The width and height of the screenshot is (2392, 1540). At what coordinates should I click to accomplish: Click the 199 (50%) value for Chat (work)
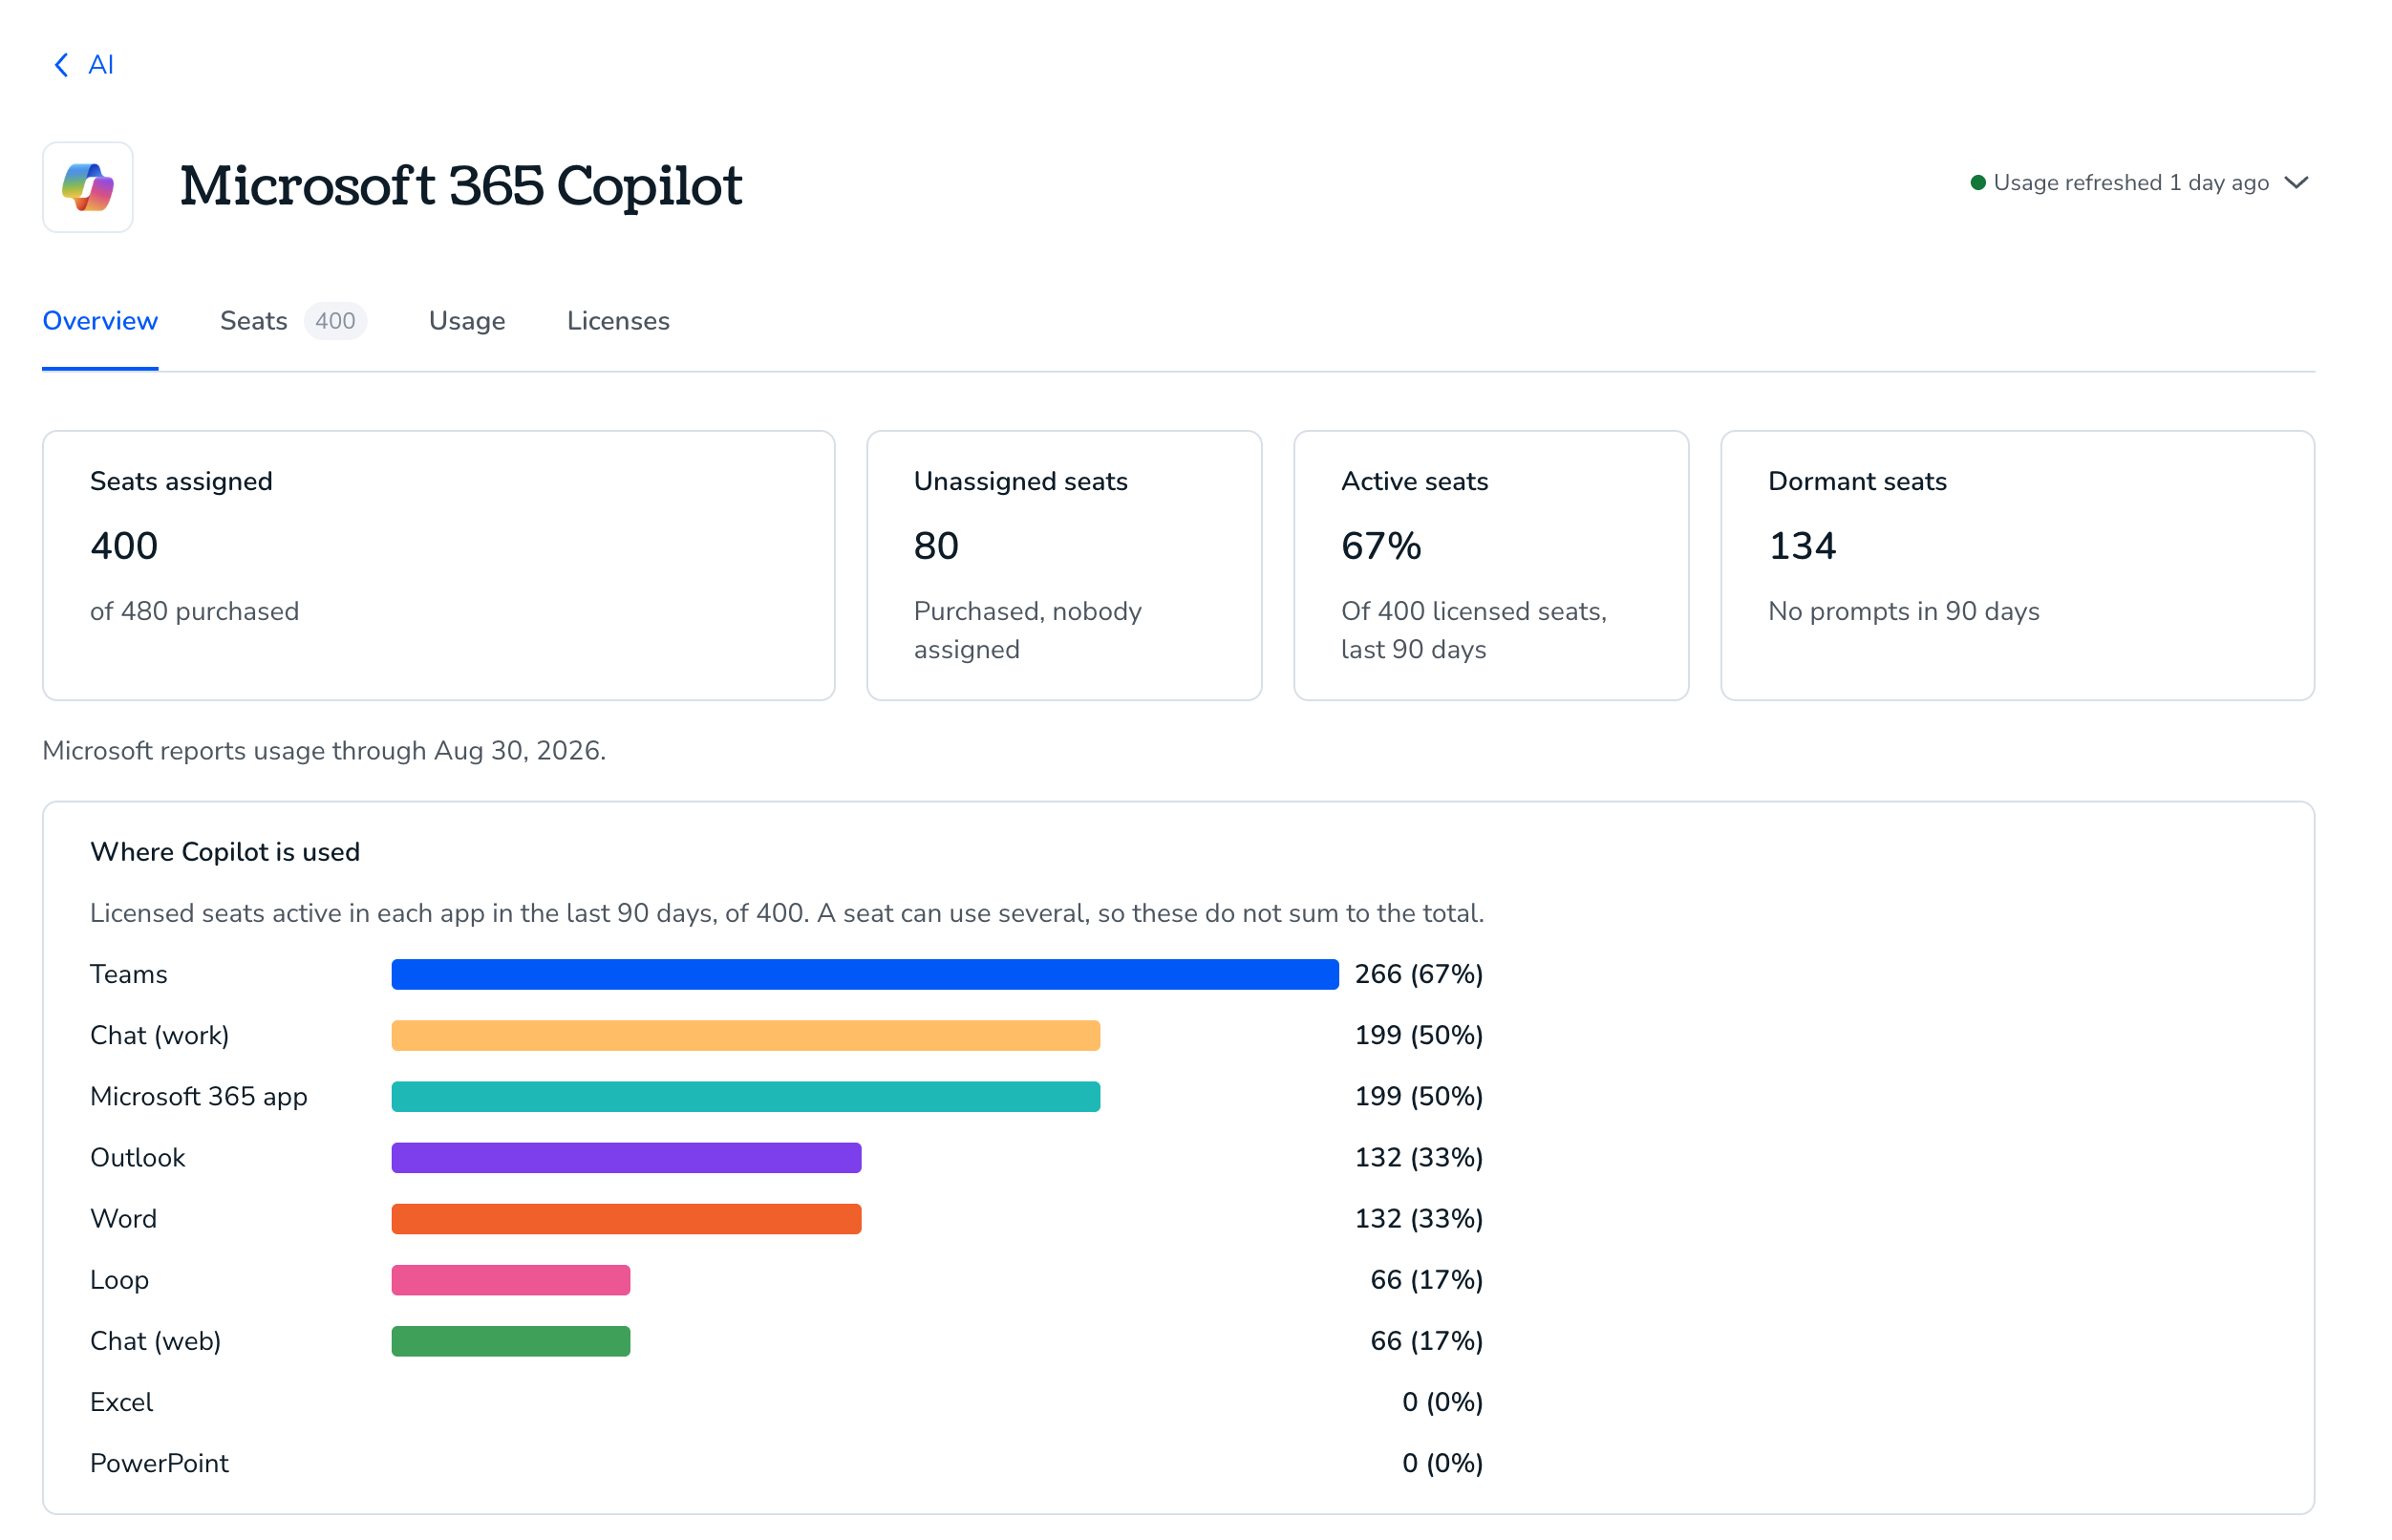pos(1419,1036)
